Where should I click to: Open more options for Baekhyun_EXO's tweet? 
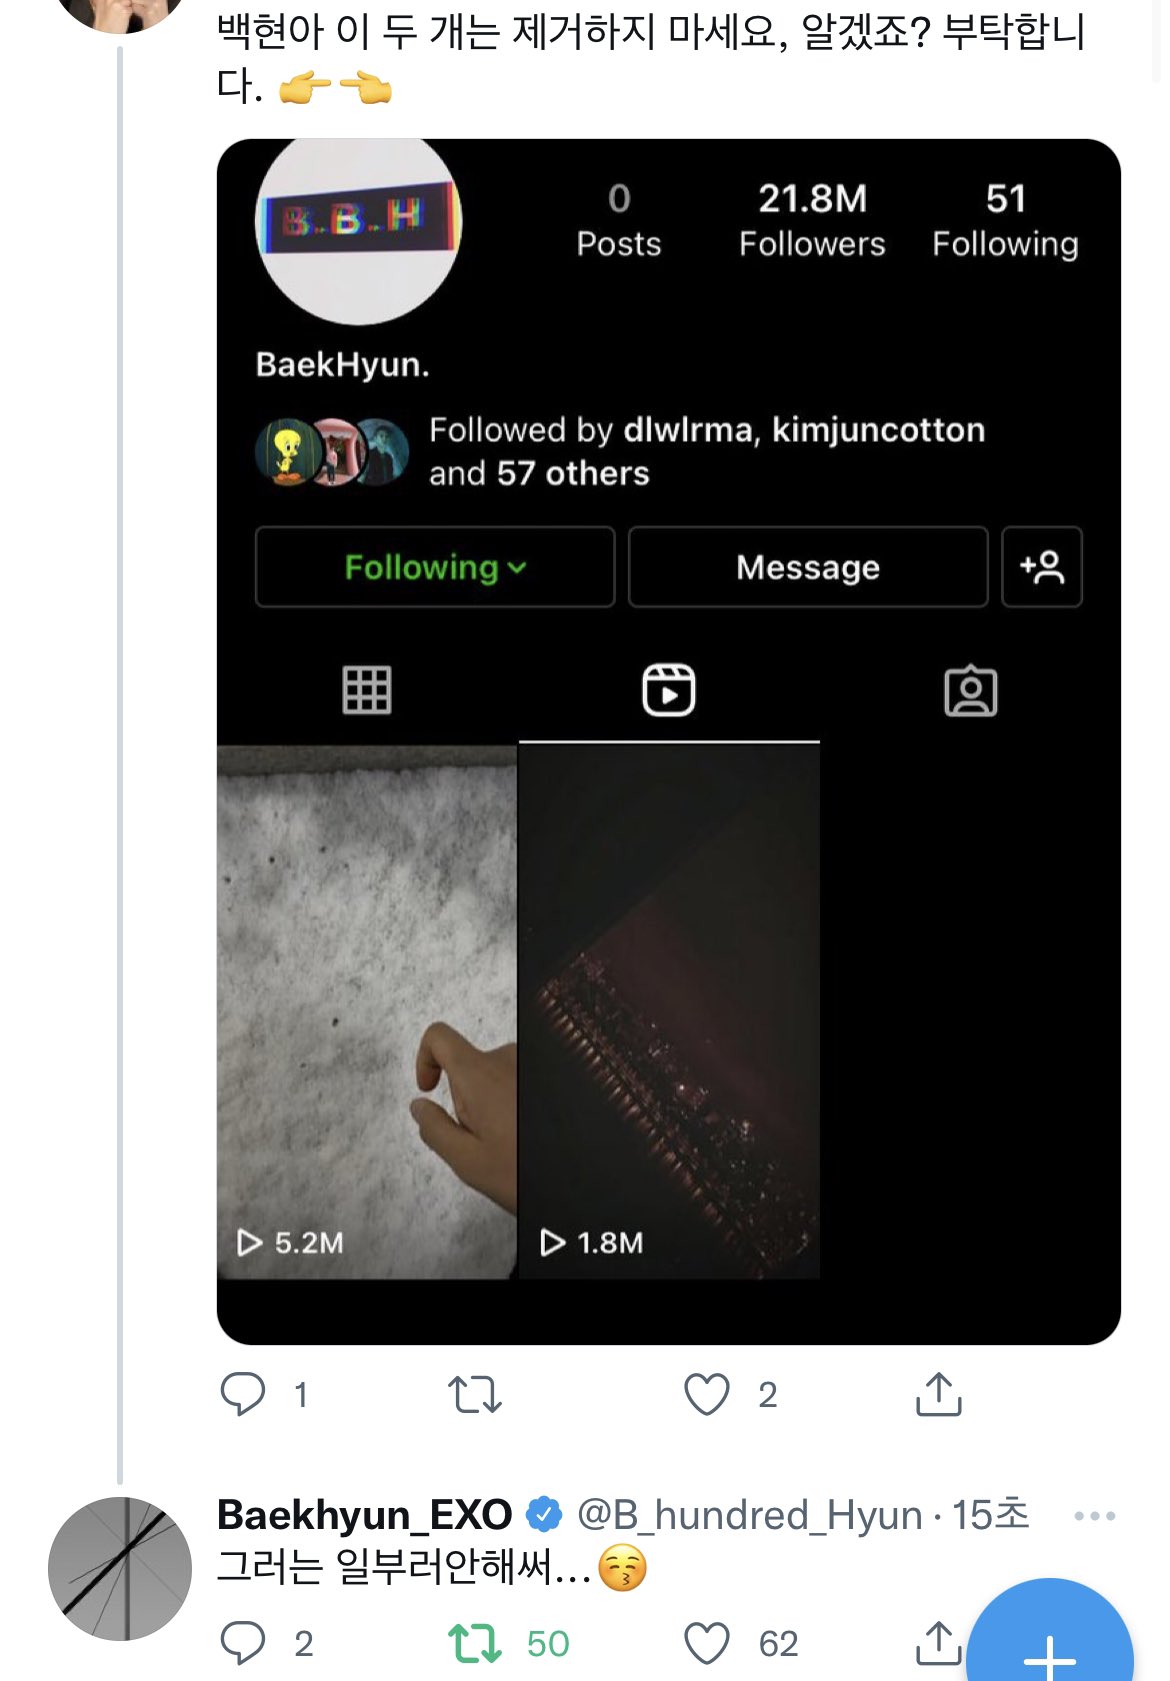[x=1094, y=1516]
